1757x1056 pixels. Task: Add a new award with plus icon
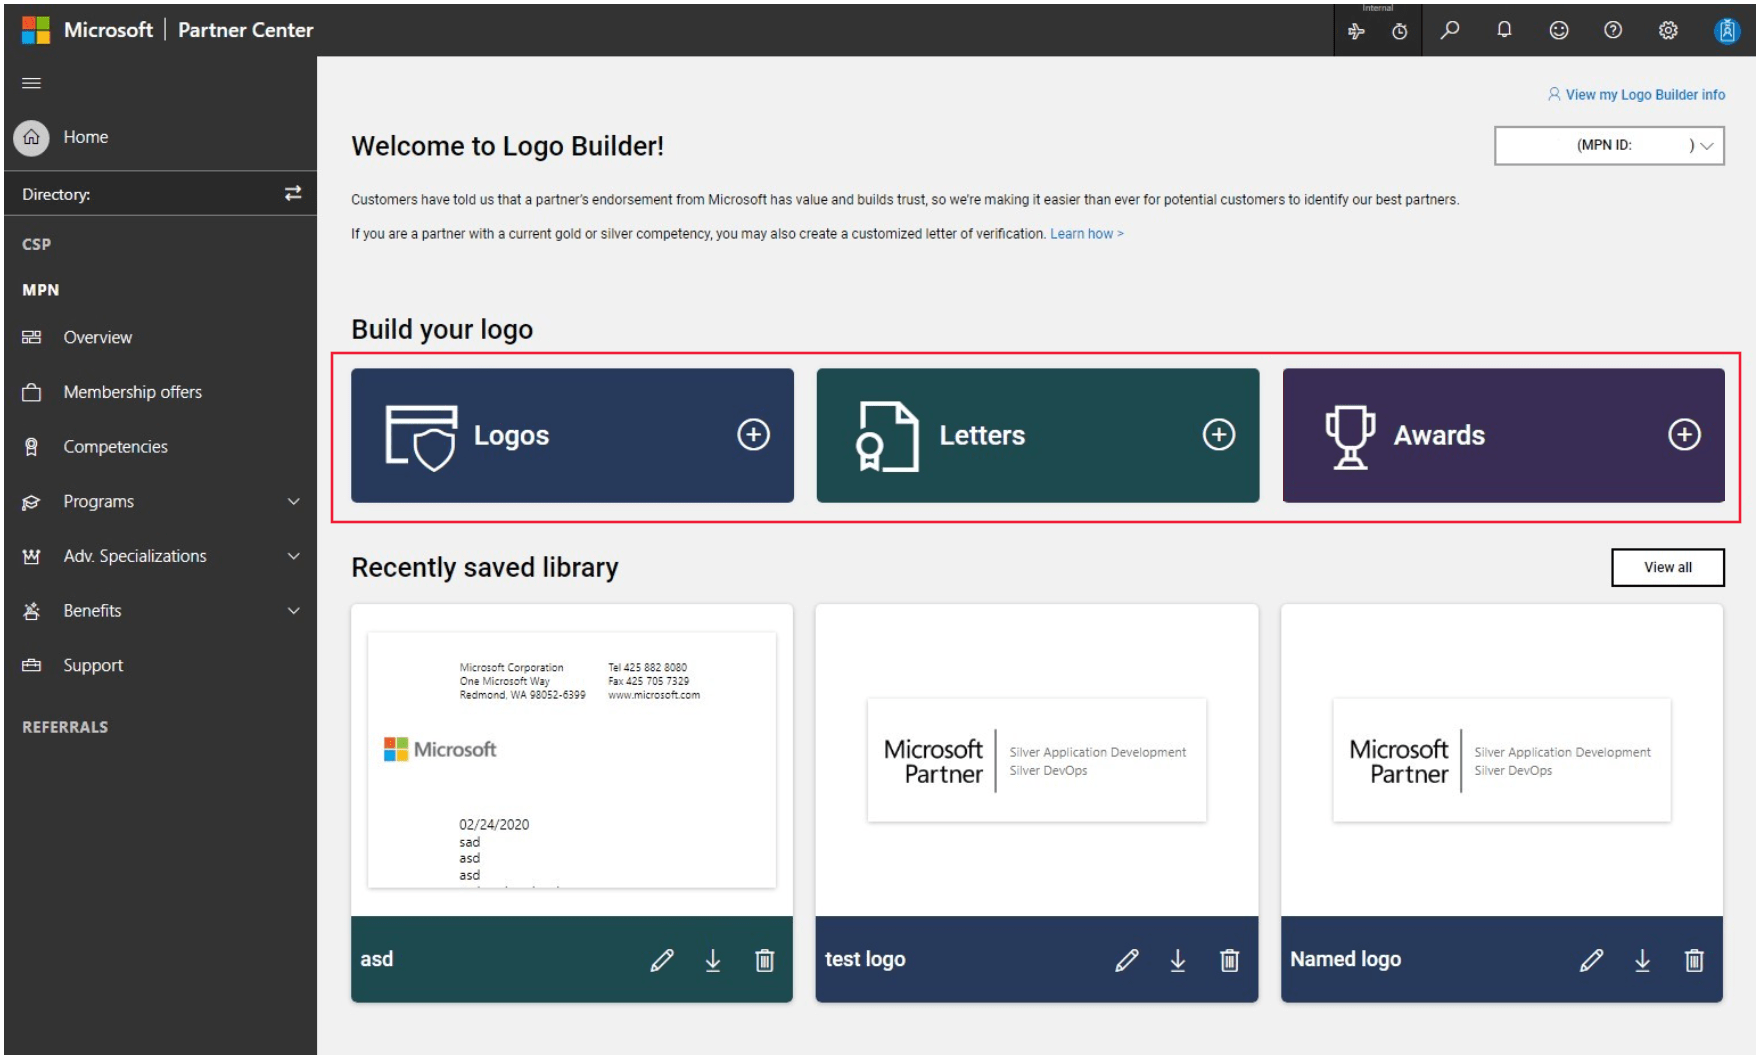point(1684,434)
